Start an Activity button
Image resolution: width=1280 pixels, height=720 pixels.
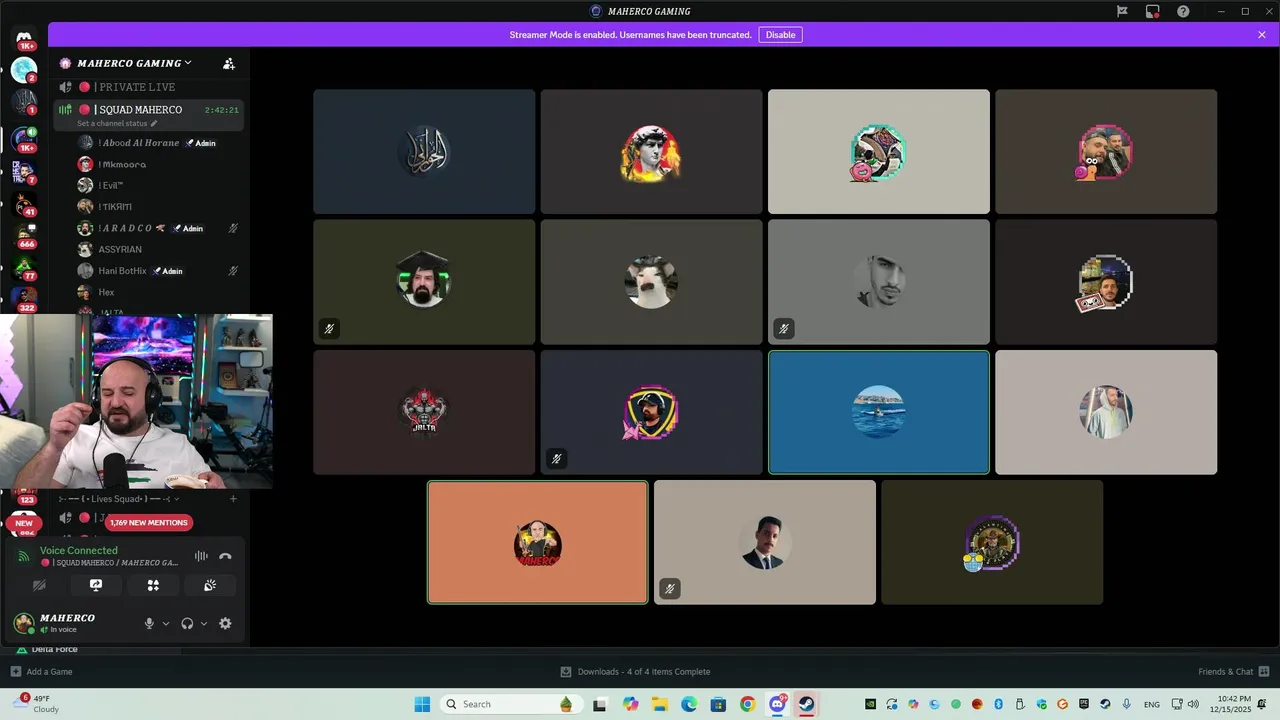[153, 585]
